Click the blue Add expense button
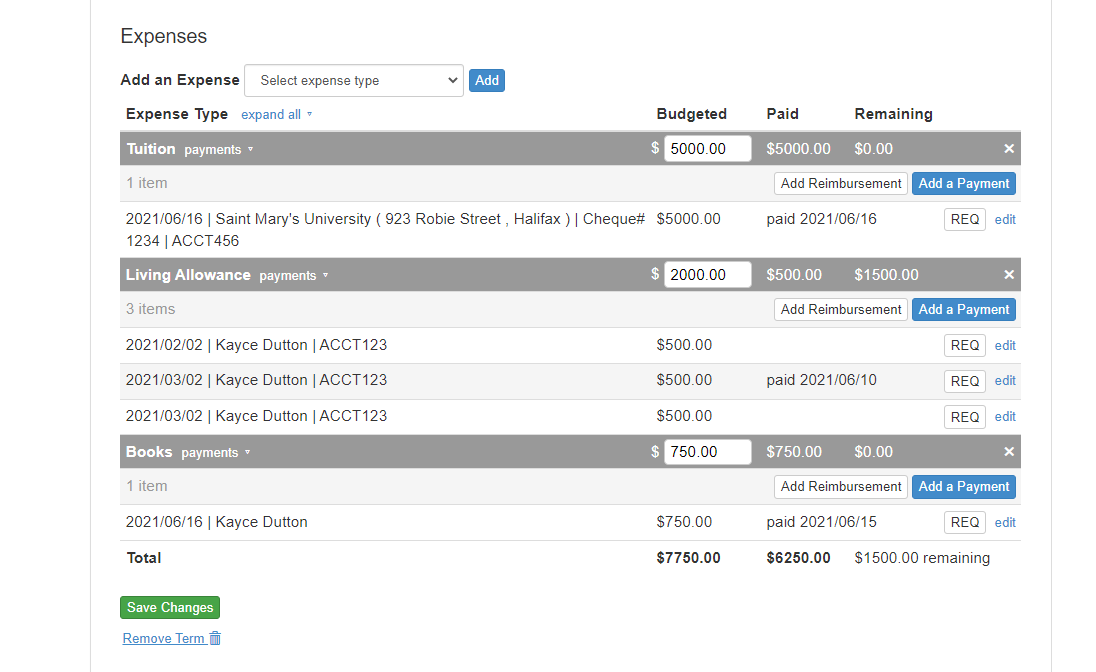This screenshot has height=672, width=1096. [x=486, y=80]
